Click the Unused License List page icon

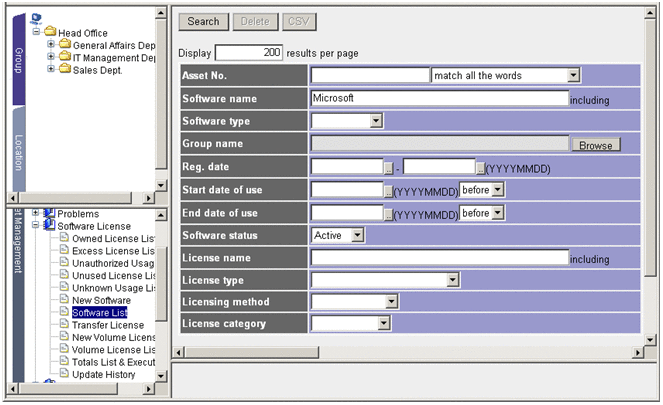(x=64, y=274)
